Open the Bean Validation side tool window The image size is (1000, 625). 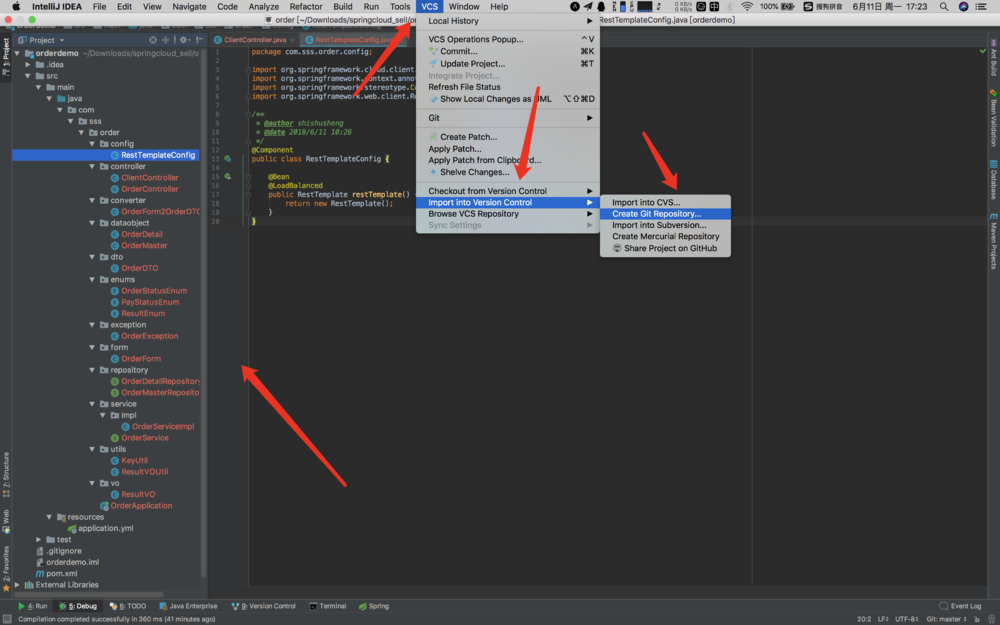tap(993, 119)
